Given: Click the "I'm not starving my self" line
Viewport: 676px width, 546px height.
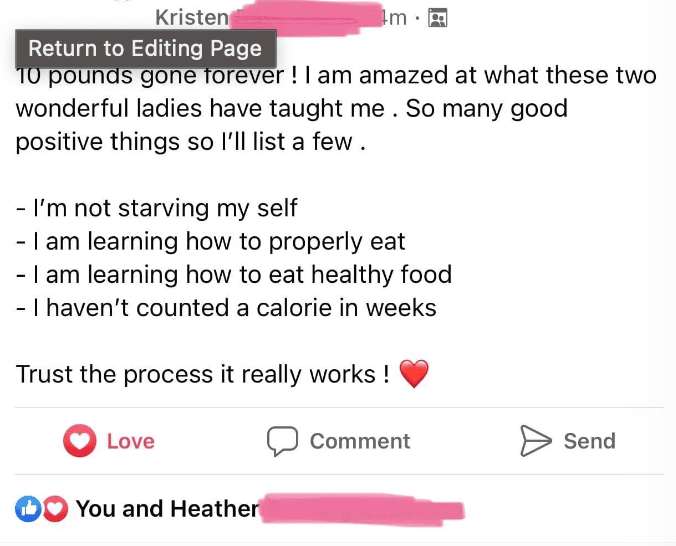Looking at the screenshot, I should [157, 208].
